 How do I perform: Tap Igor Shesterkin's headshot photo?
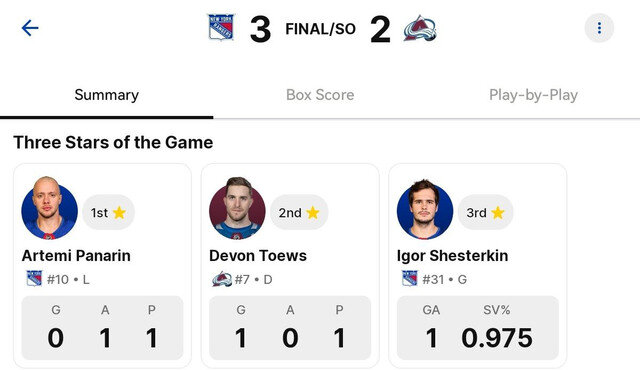coord(425,209)
